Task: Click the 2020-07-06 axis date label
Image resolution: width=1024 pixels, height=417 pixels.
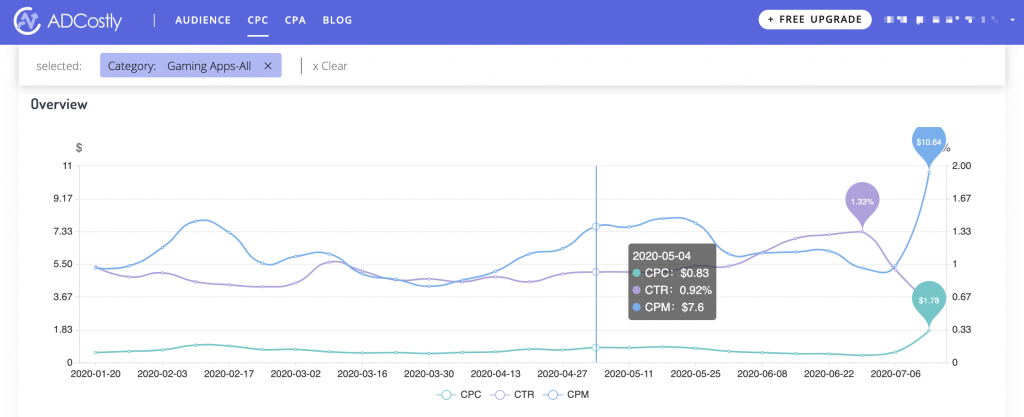Action: 895,375
